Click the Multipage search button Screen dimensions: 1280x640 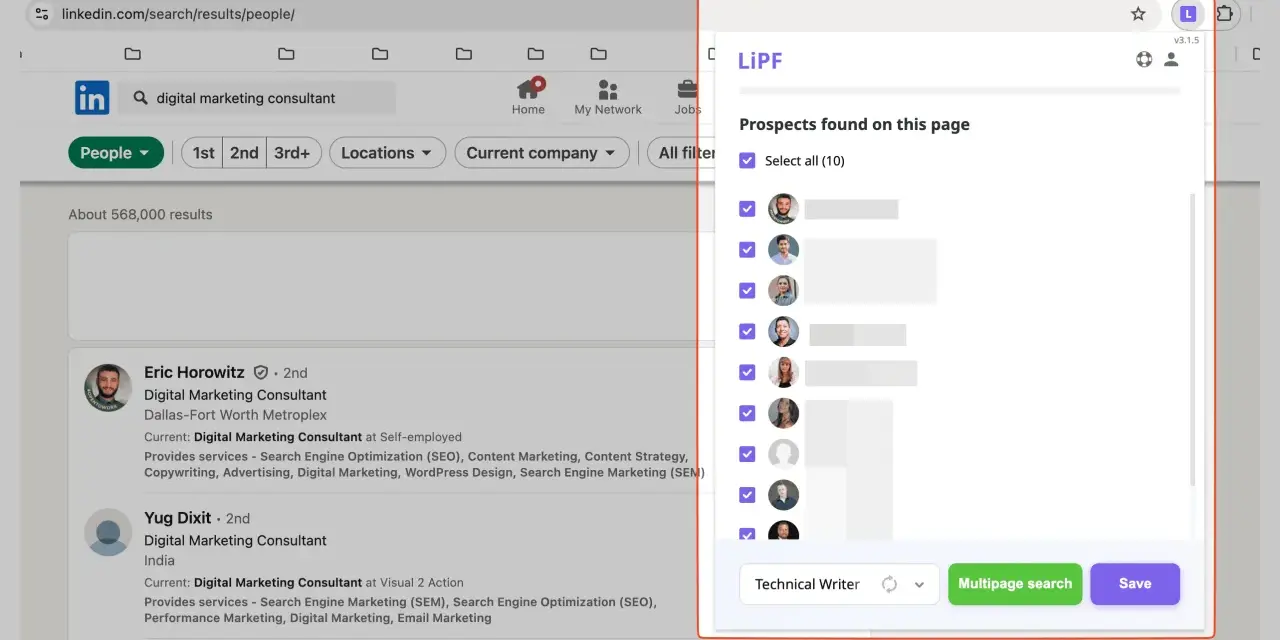[x=1015, y=584]
